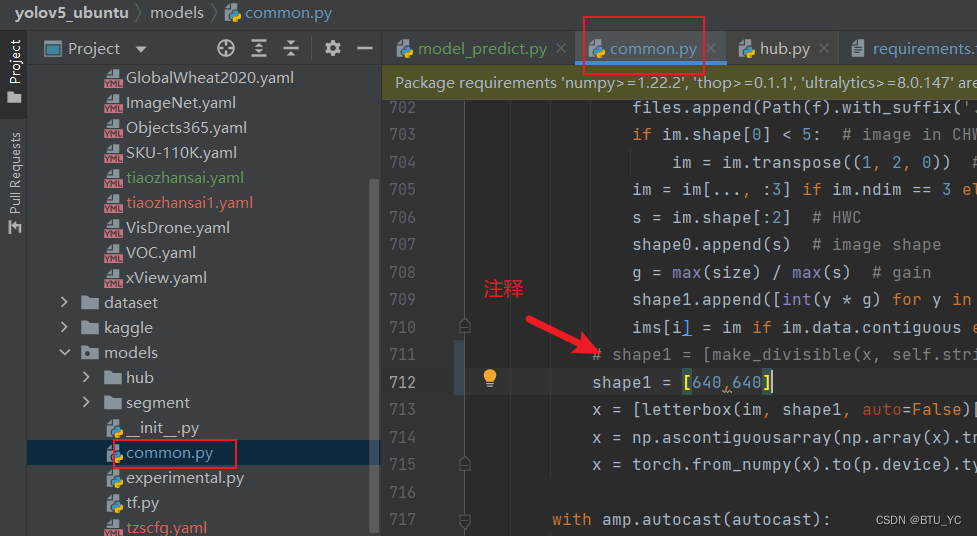Close the common.py editor tab
977x536 pixels.
[x=711, y=48]
